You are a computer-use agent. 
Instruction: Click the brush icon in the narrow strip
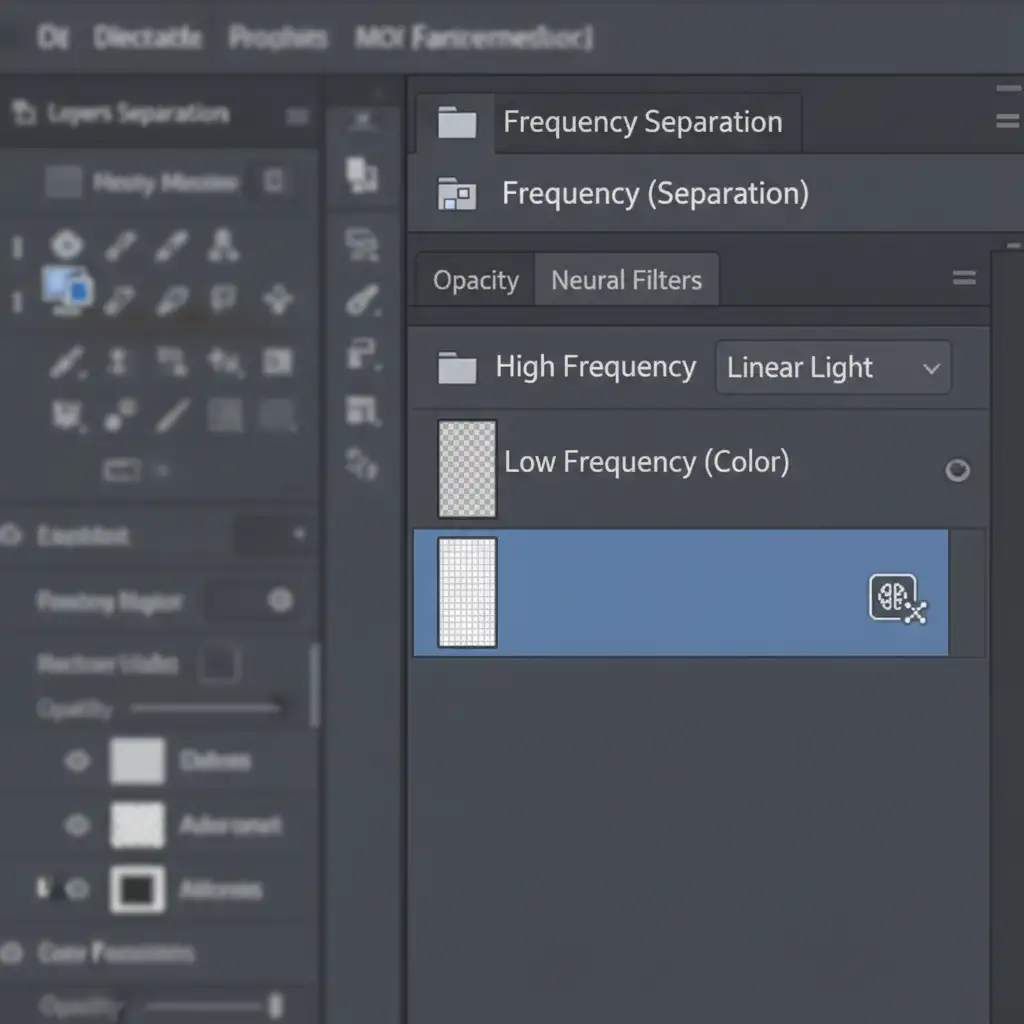coord(360,299)
